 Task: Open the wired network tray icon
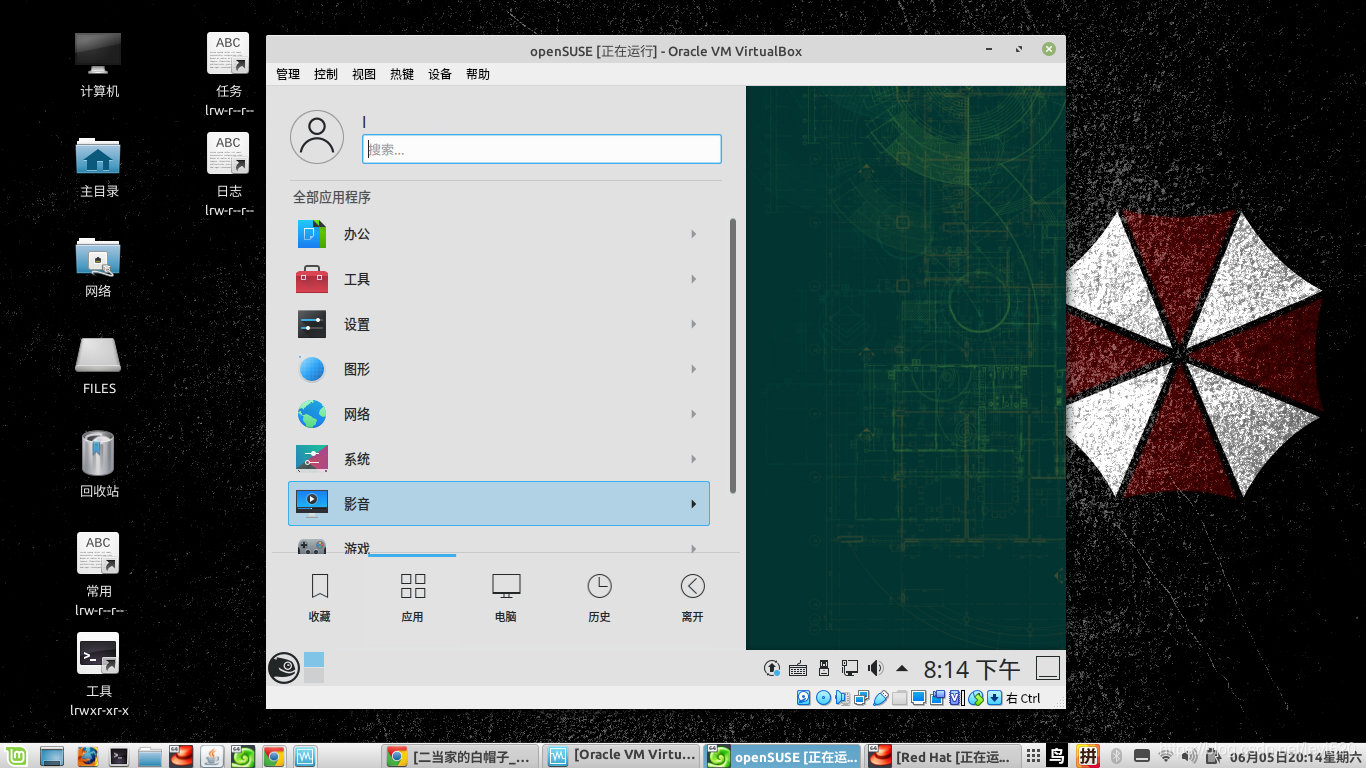[x=850, y=668]
